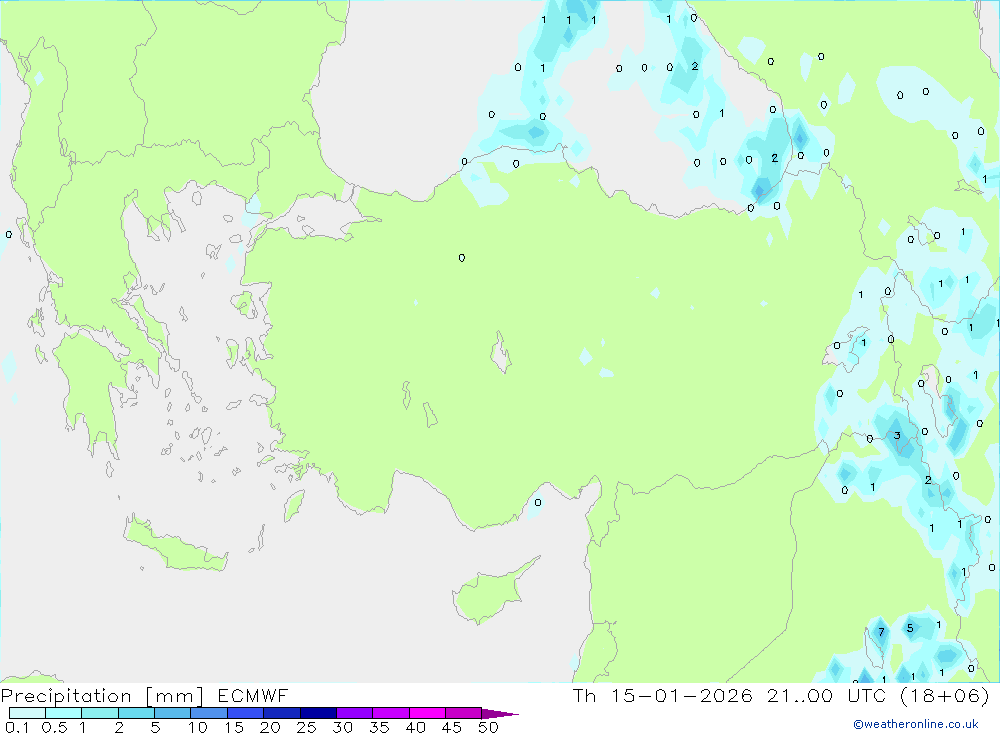Click the 5–10 mm blue legend swatch

coord(172,713)
